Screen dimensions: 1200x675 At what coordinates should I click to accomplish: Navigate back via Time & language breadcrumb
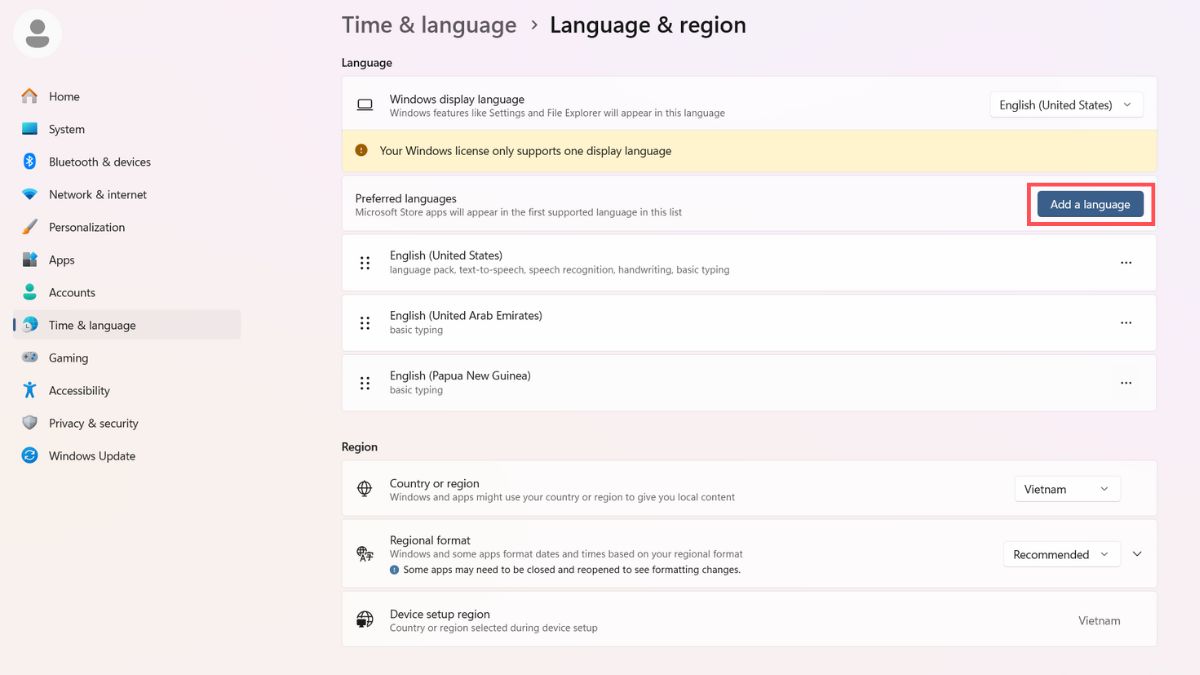pyautogui.click(x=429, y=25)
